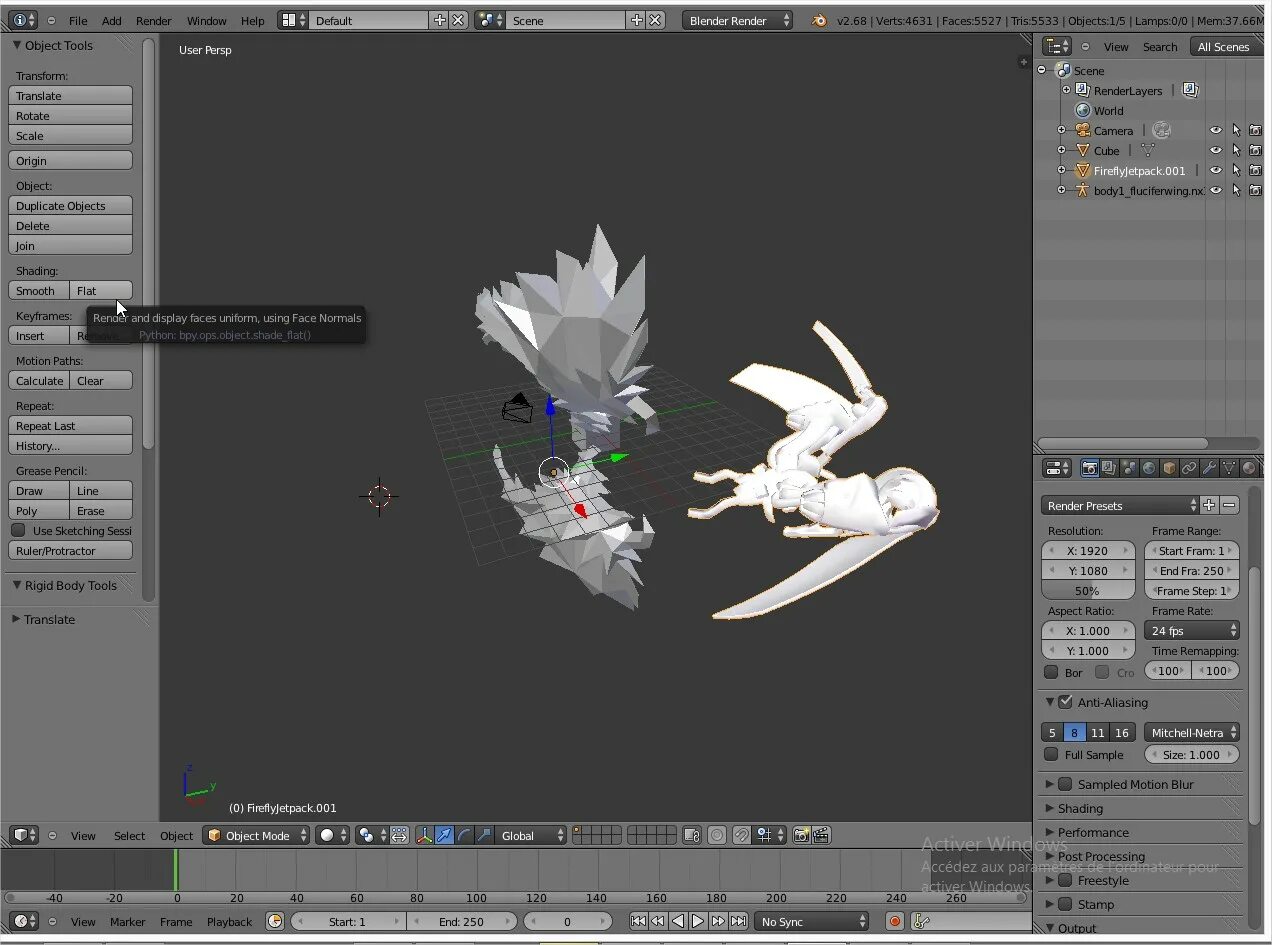Screen dimensions: 1272x945
Task: Toggle the 3D manipulator widget icon
Action: [x=424, y=835]
